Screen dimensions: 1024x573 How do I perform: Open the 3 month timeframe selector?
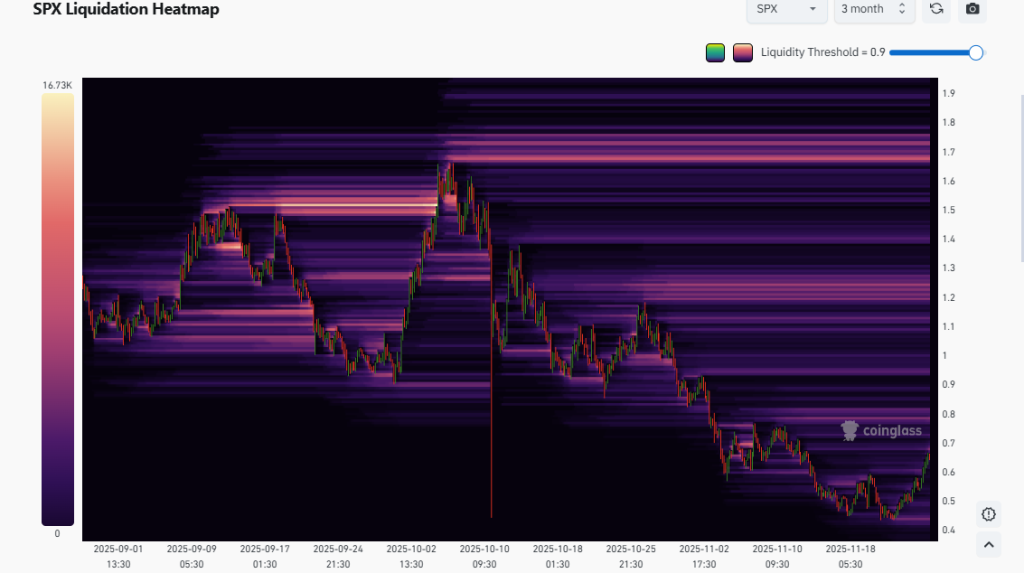coord(874,9)
